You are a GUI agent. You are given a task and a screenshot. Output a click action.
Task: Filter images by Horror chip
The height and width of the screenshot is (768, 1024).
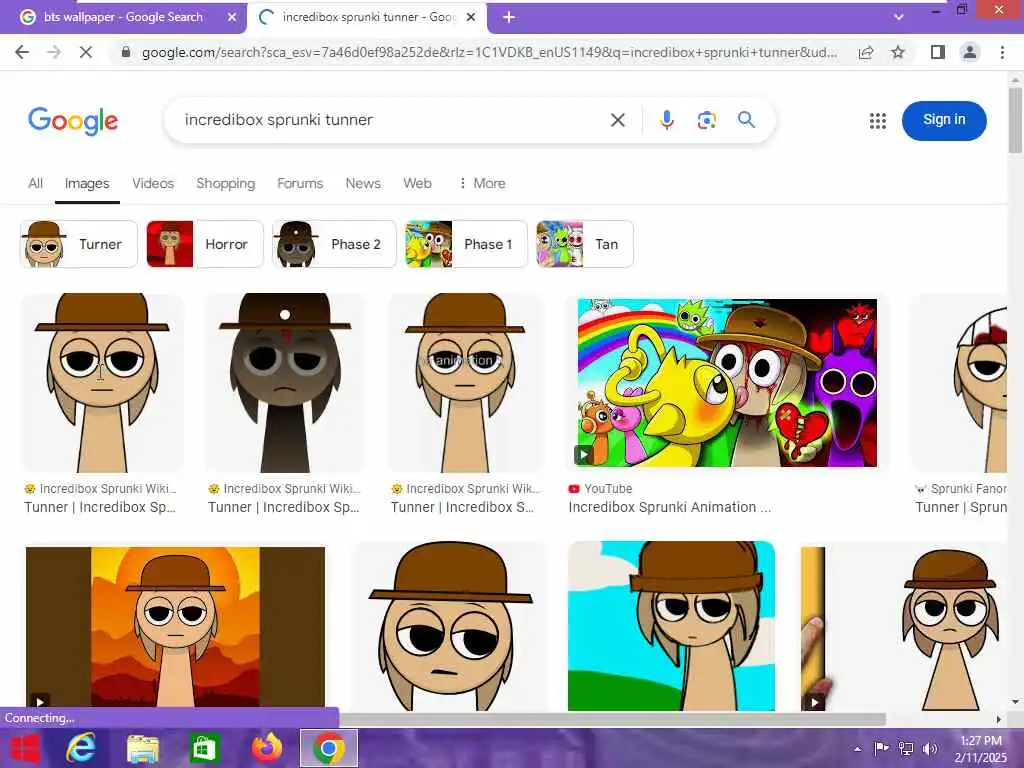tap(204, 244)
